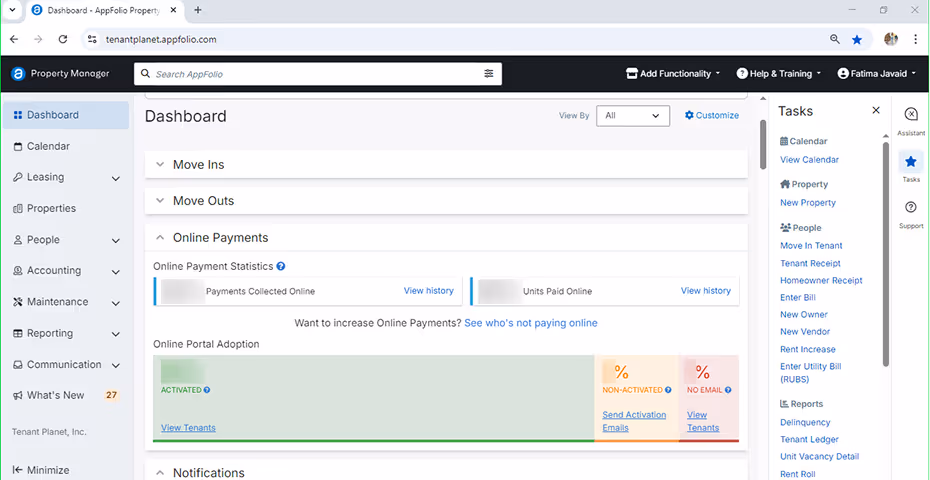Click the Customize gear icon link

[x=712, y=115]
